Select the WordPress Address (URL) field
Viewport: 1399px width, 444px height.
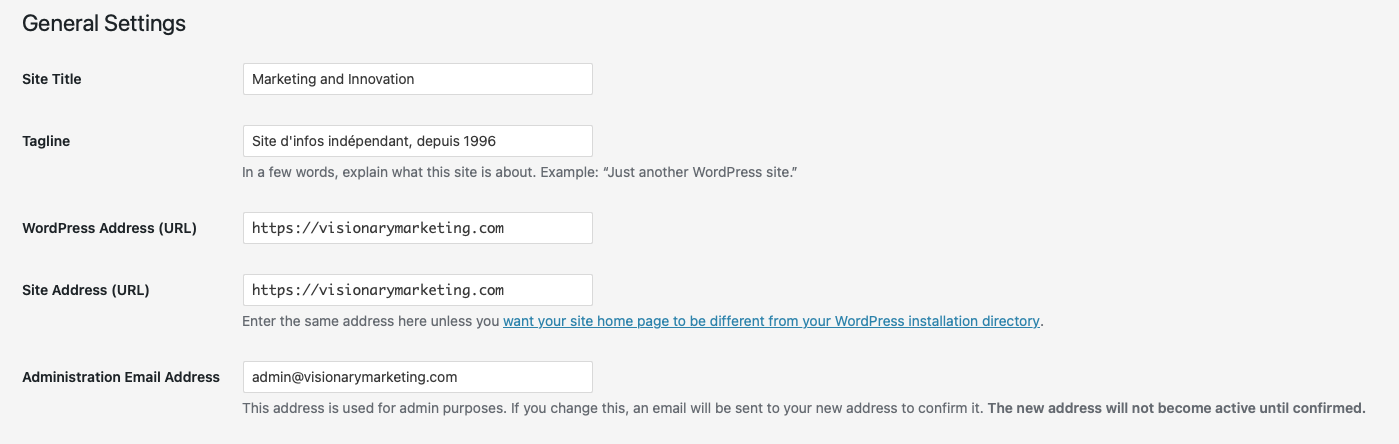[417, 227]
